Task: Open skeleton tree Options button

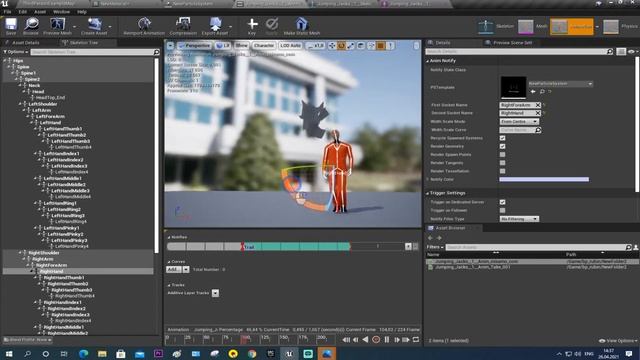Action: pos(16,52)
